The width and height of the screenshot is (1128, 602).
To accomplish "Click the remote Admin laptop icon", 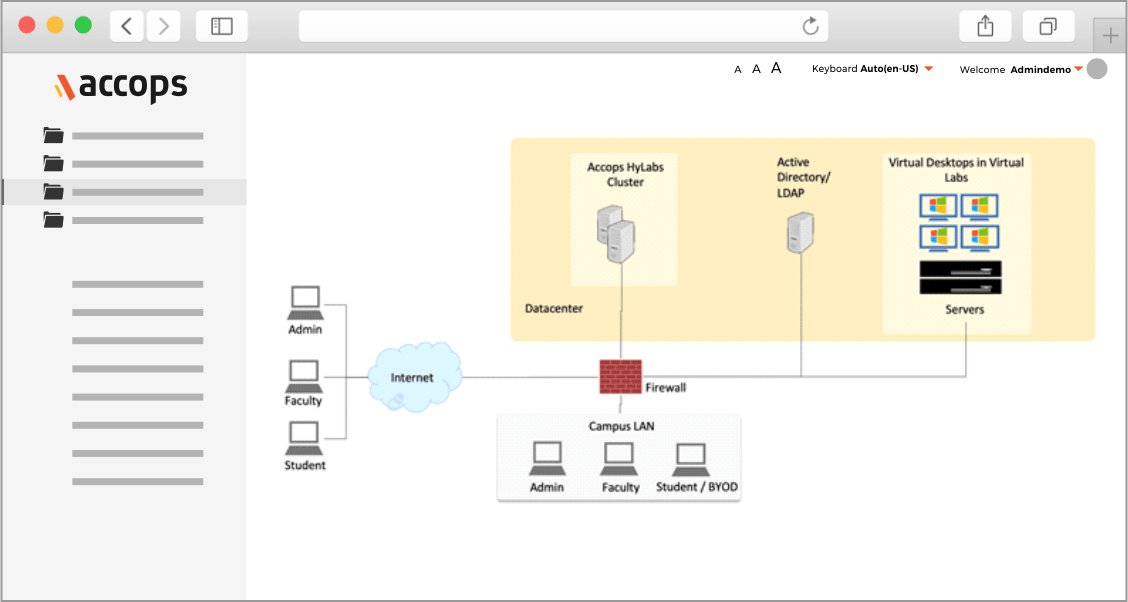I will [305, 303].
